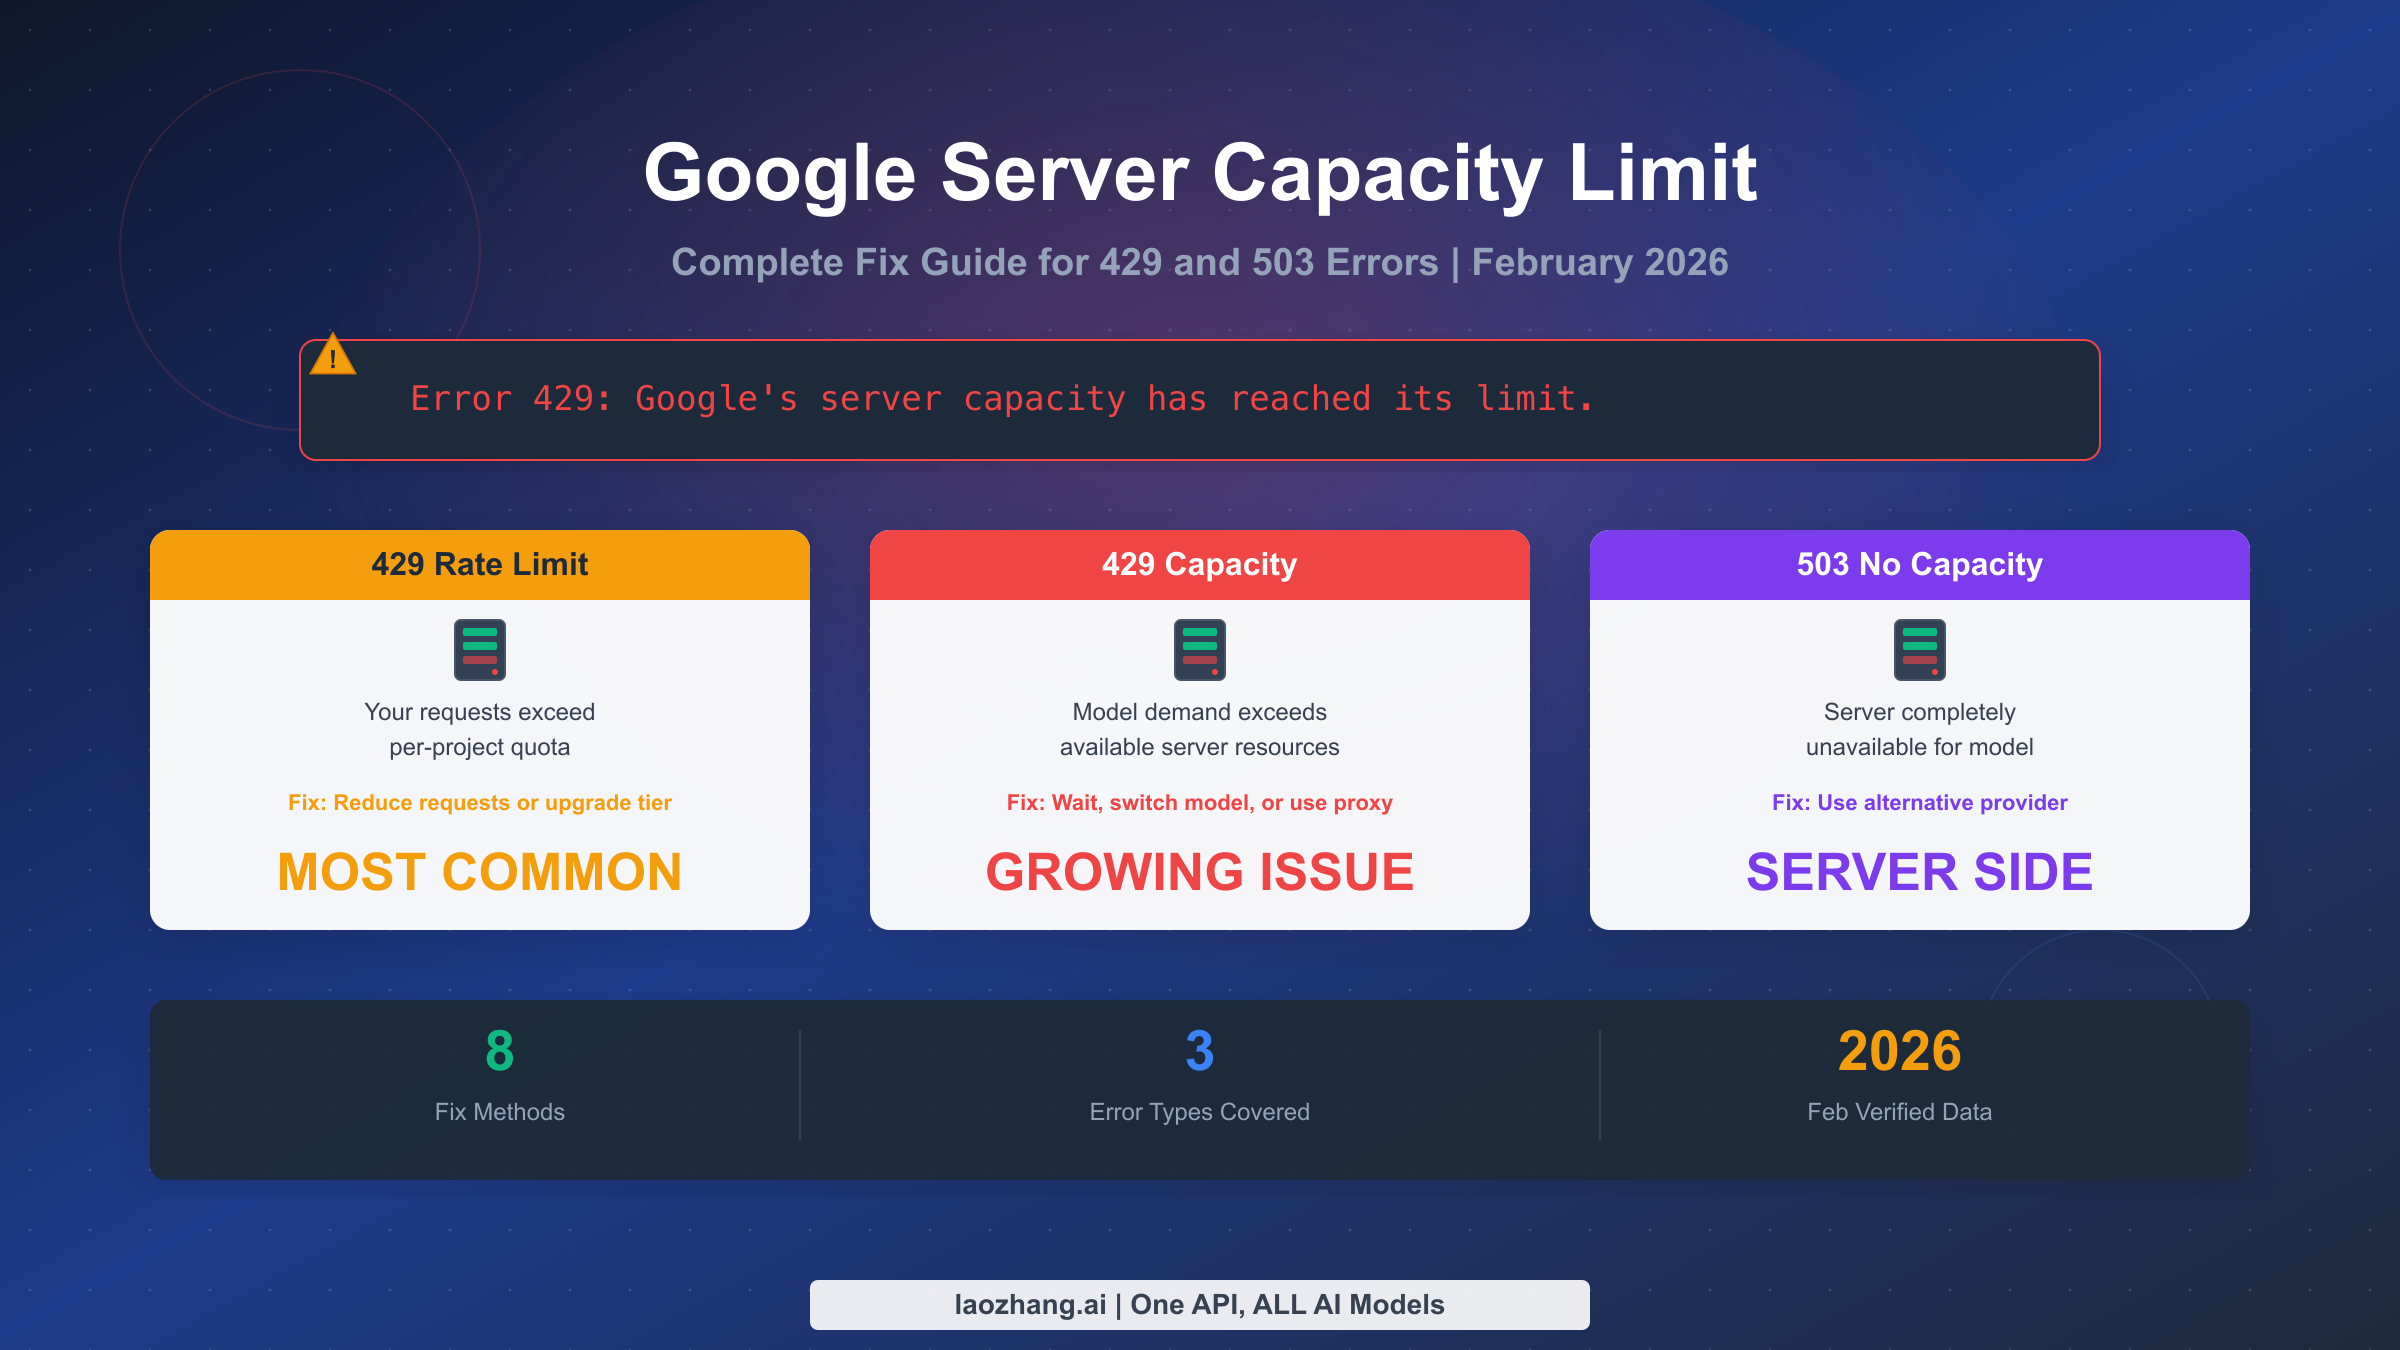Select the server icon in 429 Rate Limit card
Screen dimensions: 2400x1350
480,650
